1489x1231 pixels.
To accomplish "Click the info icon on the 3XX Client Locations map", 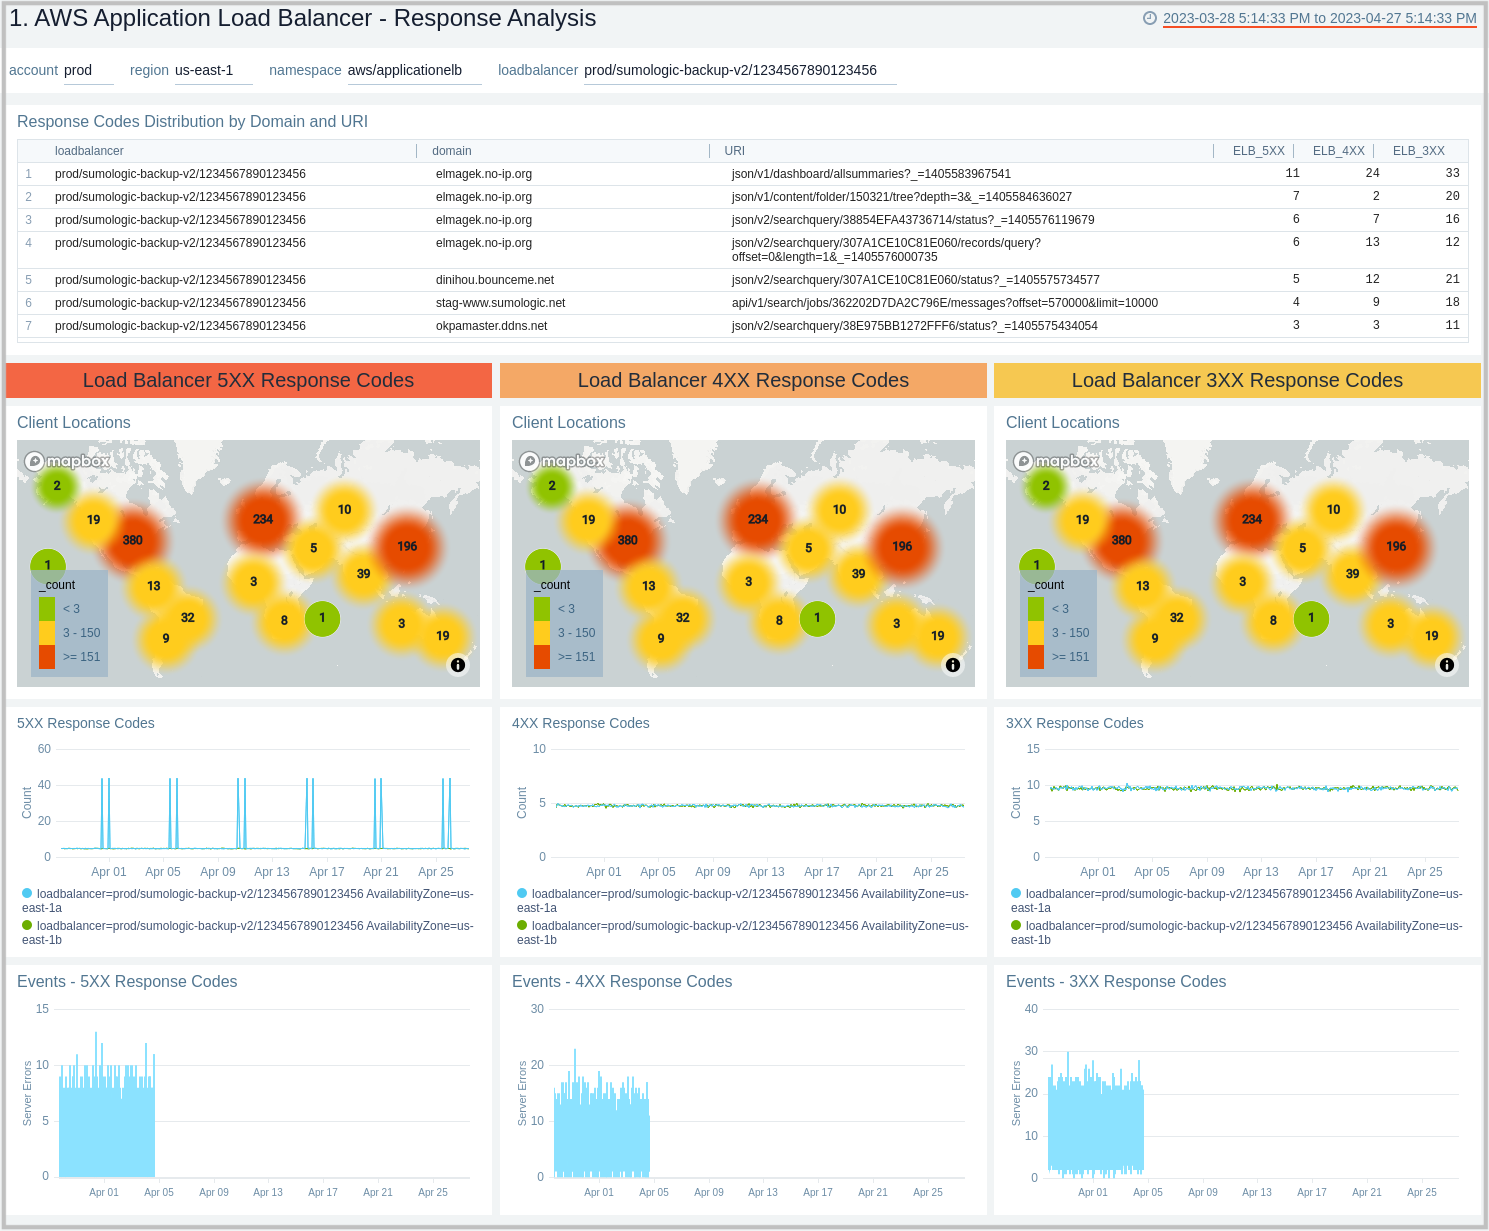I will pos(1446,664).
